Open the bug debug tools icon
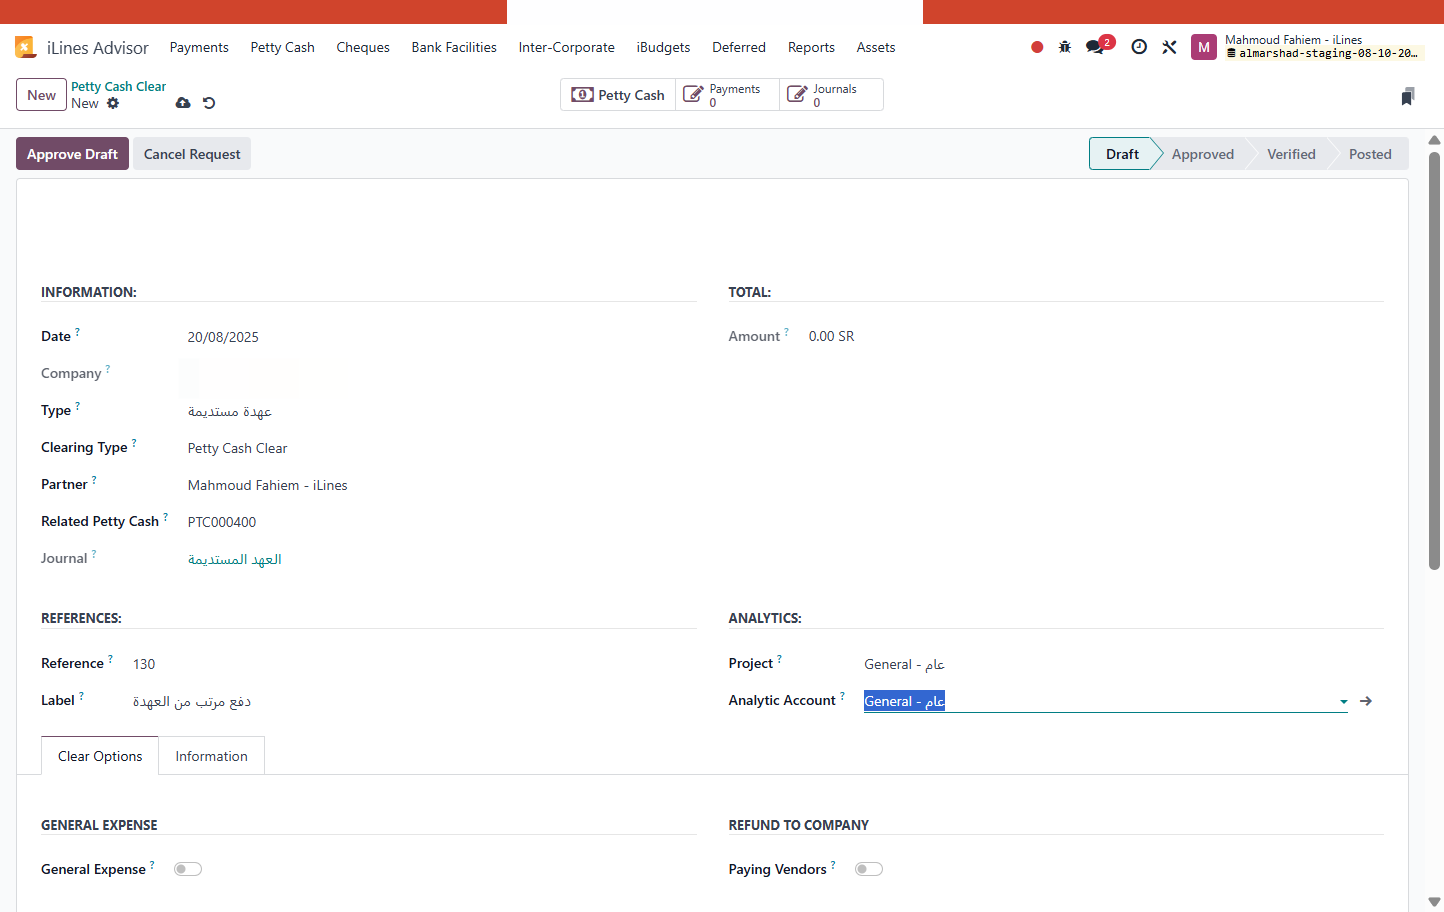 tap(1065, 47)
